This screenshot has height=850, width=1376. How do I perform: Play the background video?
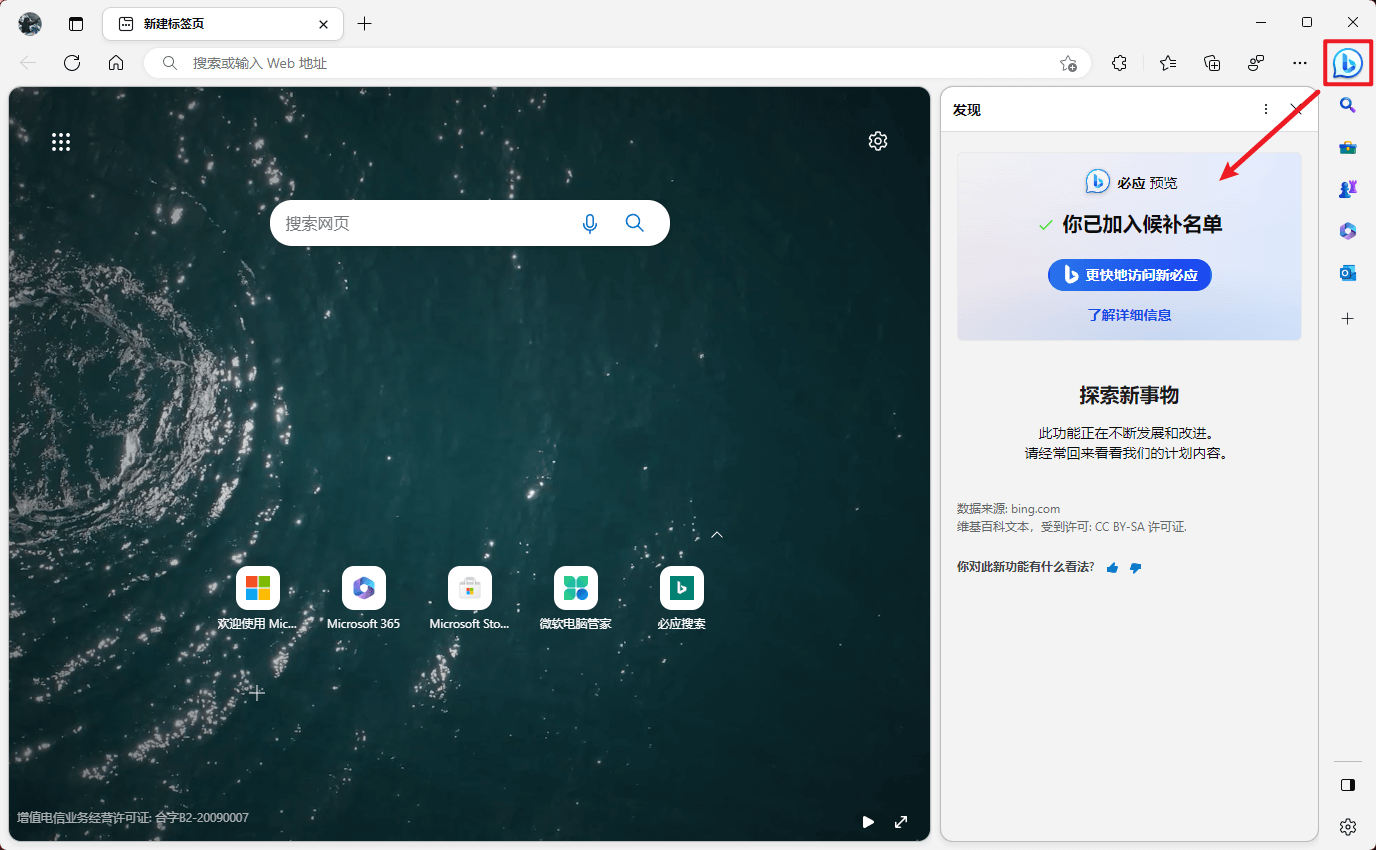point(868,822)
